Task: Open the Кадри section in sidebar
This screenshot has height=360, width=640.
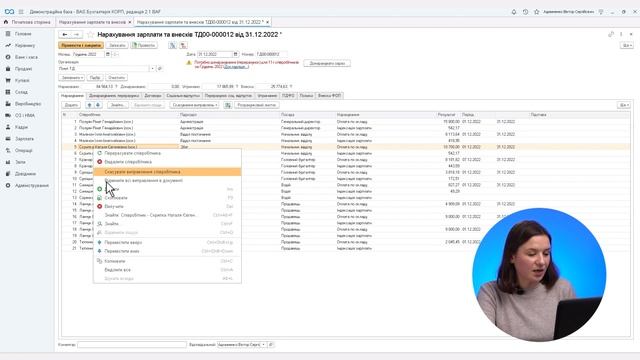Action: (x=21, y=127)
